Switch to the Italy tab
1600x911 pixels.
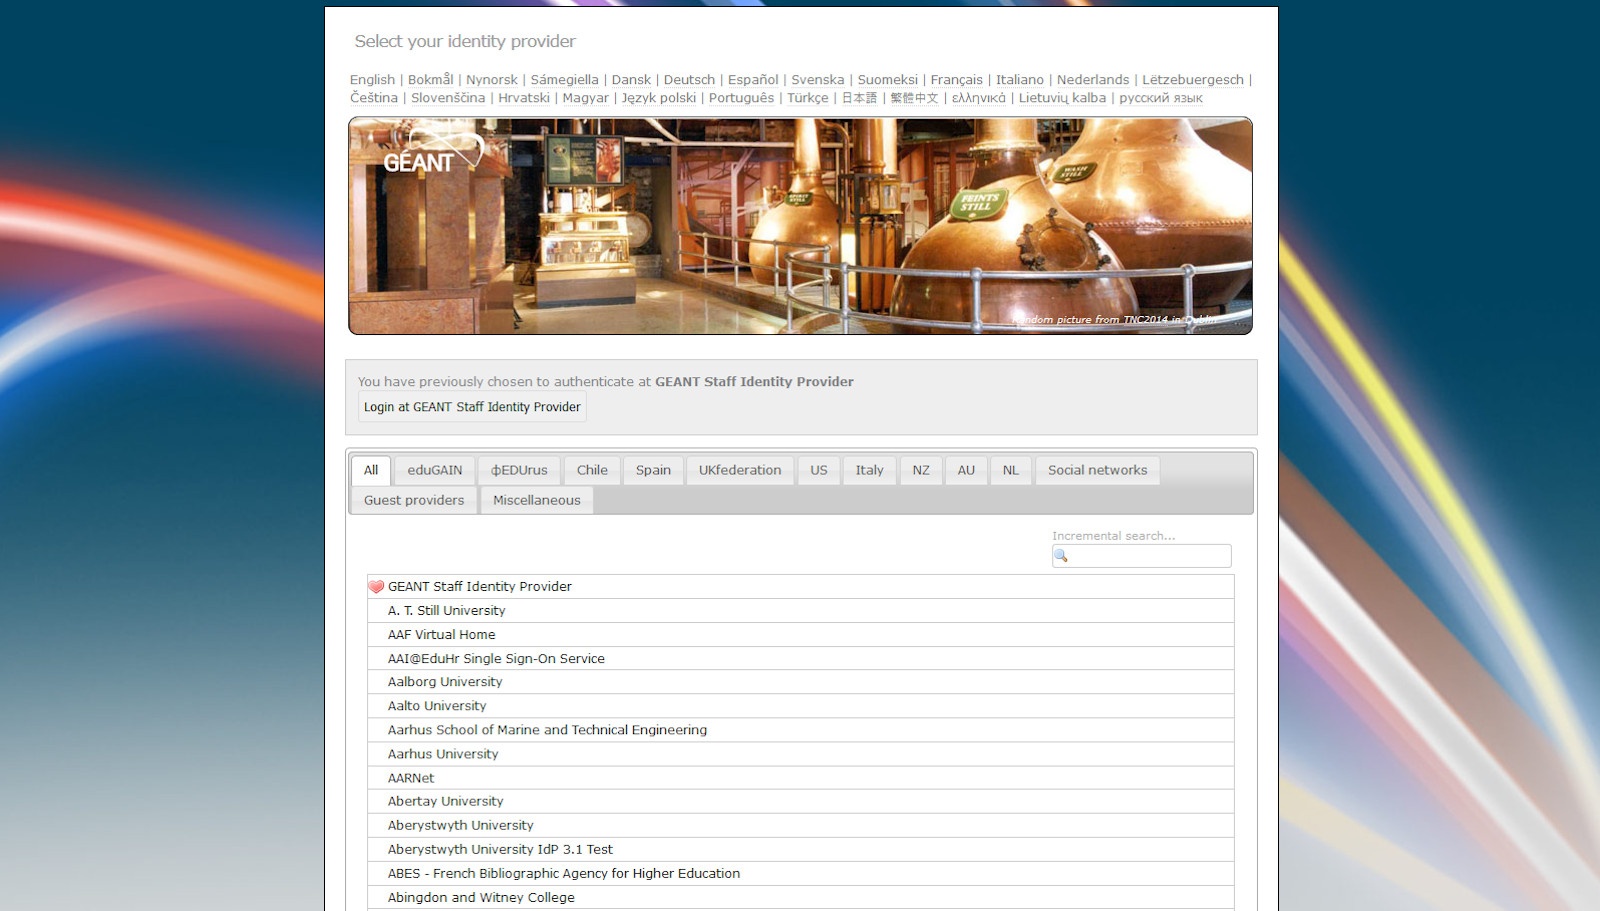[x=870, y=470]
